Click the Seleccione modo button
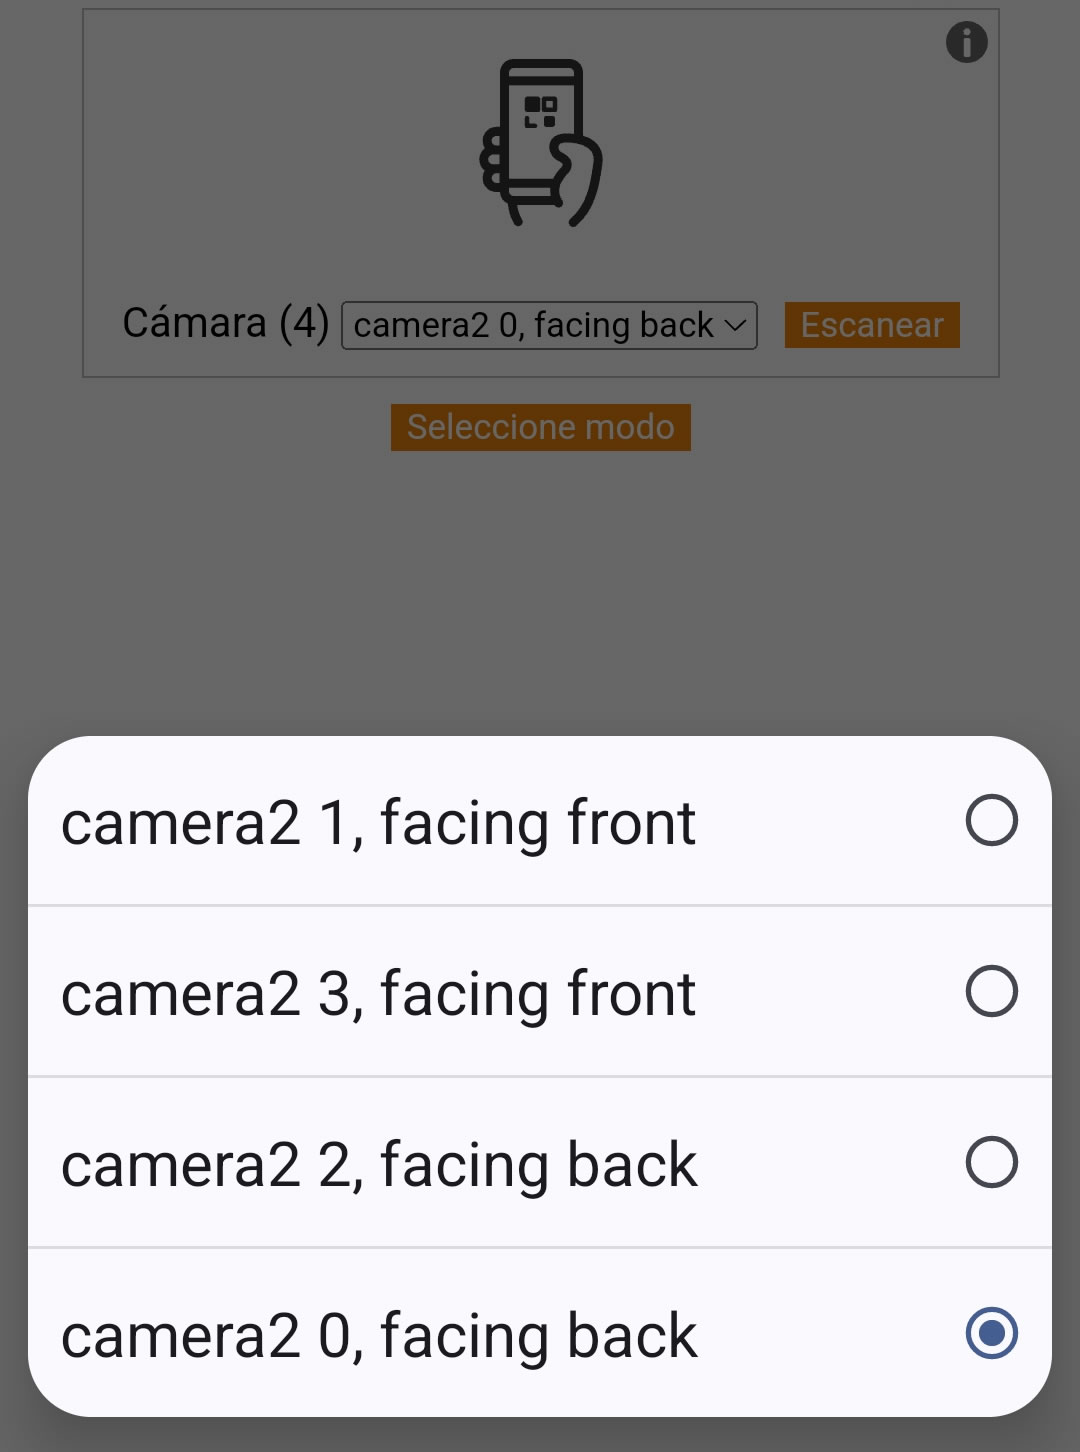The height and width of the screenshot is (1452, 1080). point(540,427)
